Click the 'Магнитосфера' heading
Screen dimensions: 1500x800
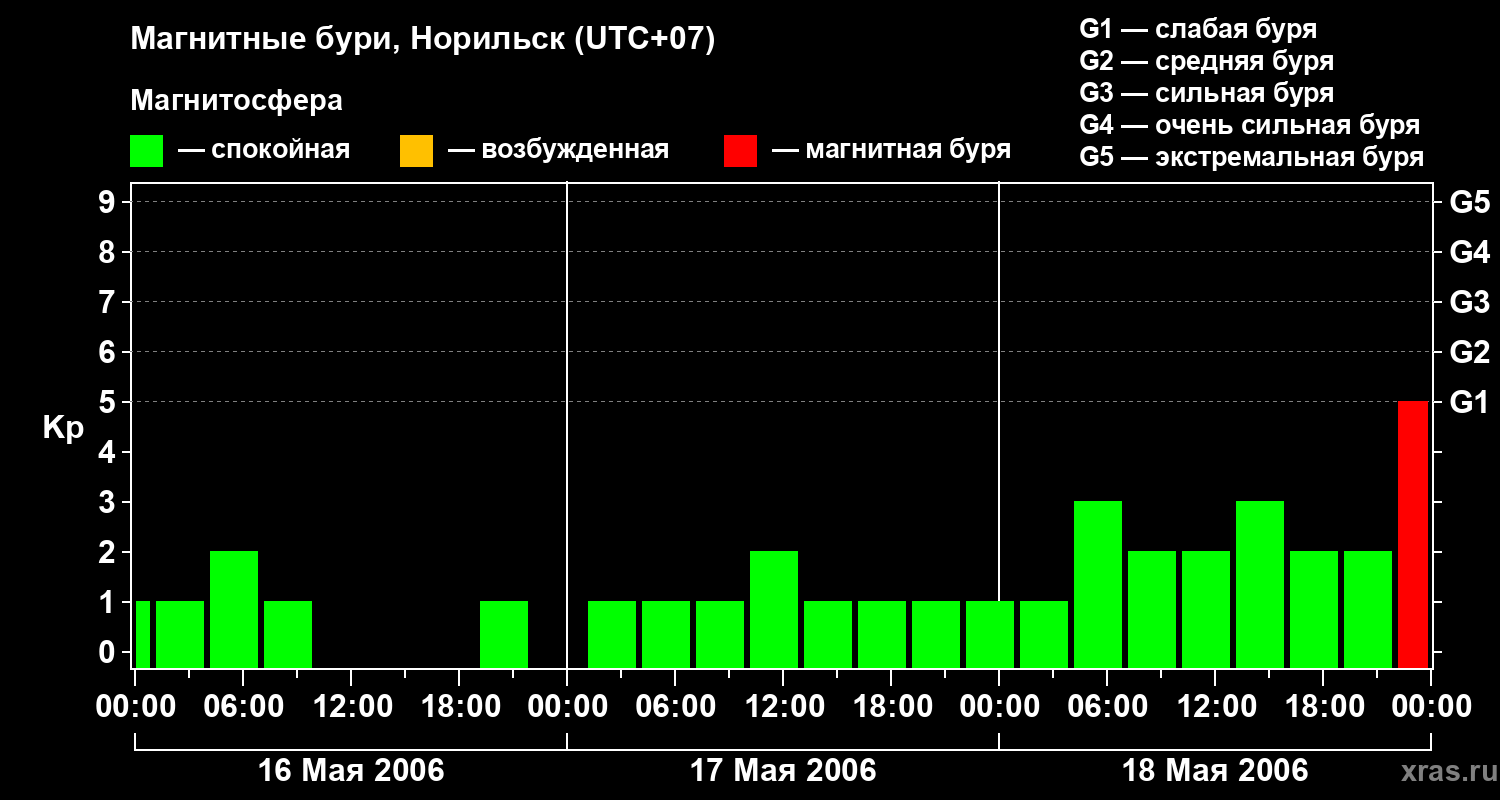coord(237,101)
